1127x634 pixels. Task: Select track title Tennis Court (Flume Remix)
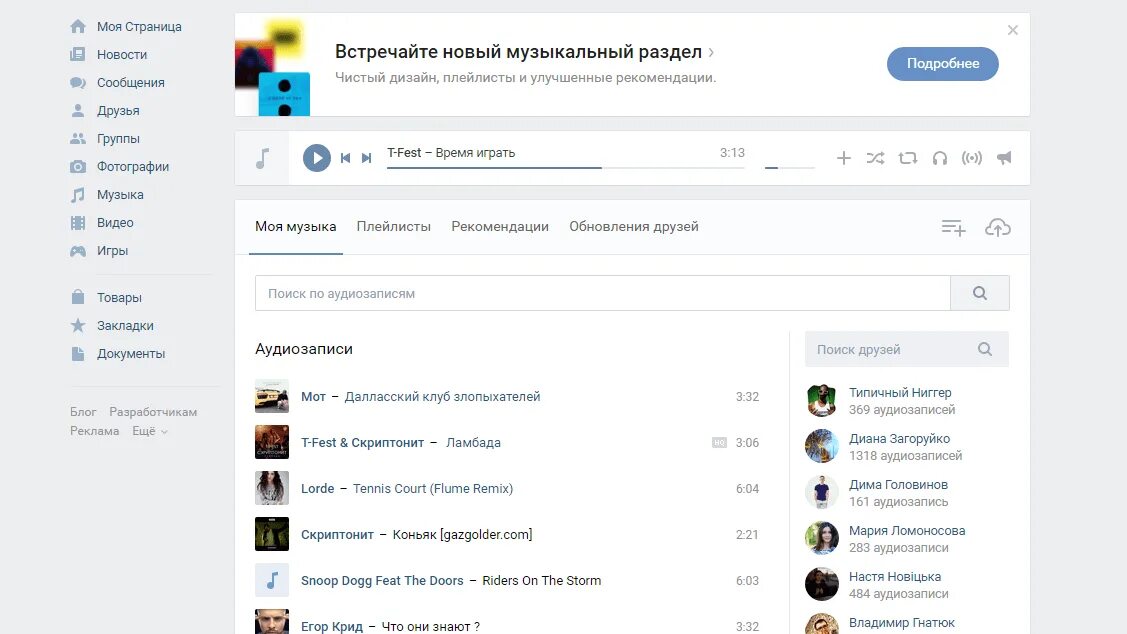coord(433,489)
